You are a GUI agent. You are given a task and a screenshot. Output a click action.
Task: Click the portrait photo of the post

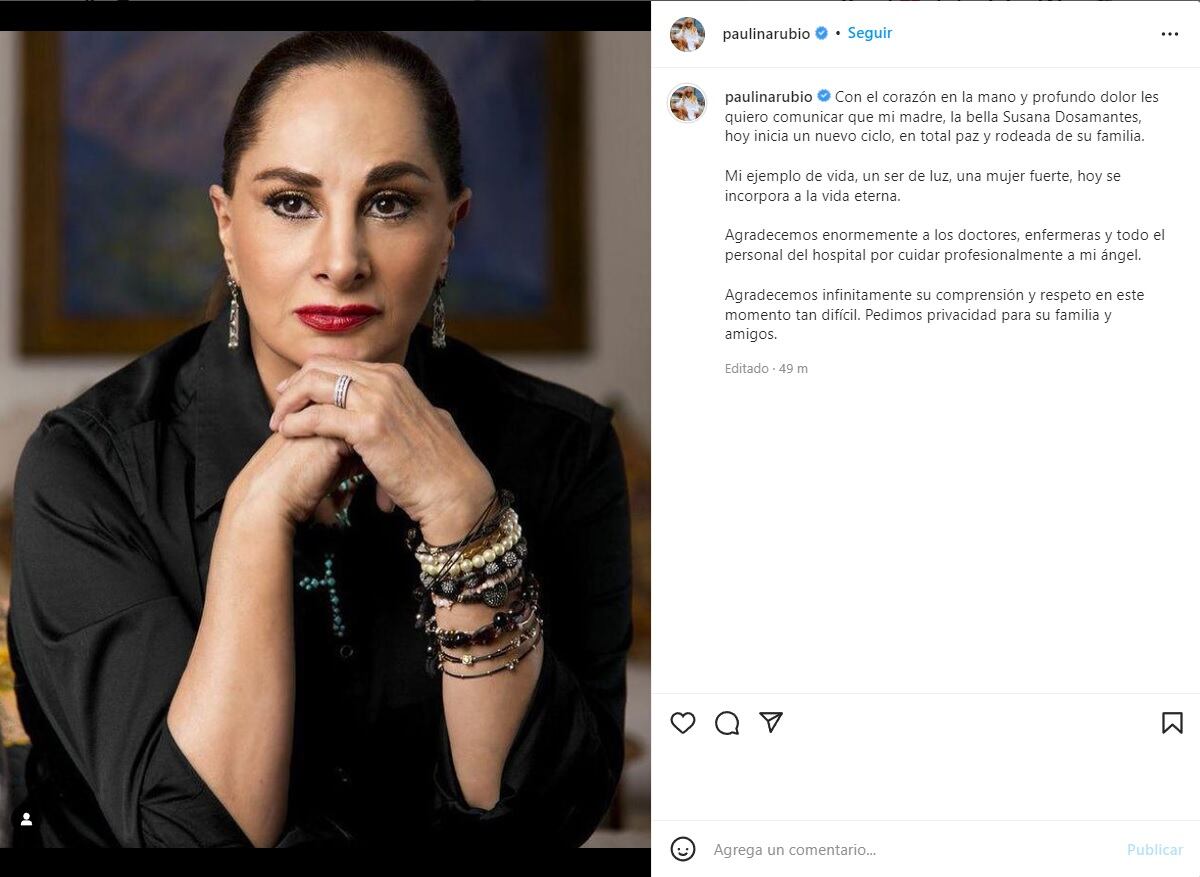325,439
